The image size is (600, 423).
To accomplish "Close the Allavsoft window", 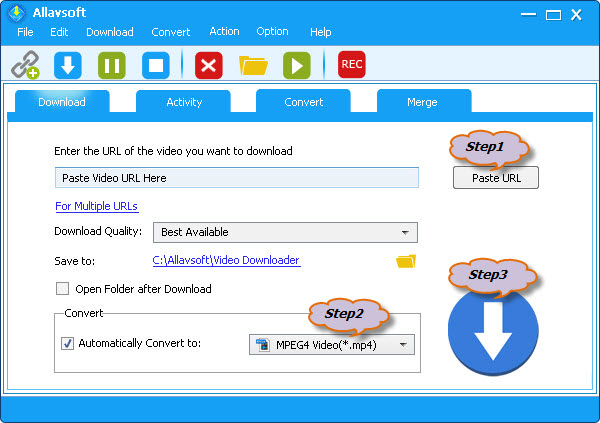I will [576, 15].
